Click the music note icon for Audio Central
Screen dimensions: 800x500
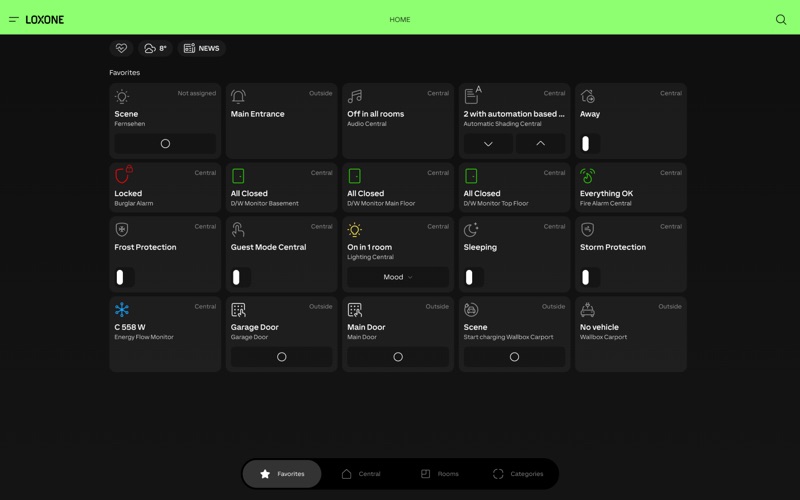coord(355,96)
